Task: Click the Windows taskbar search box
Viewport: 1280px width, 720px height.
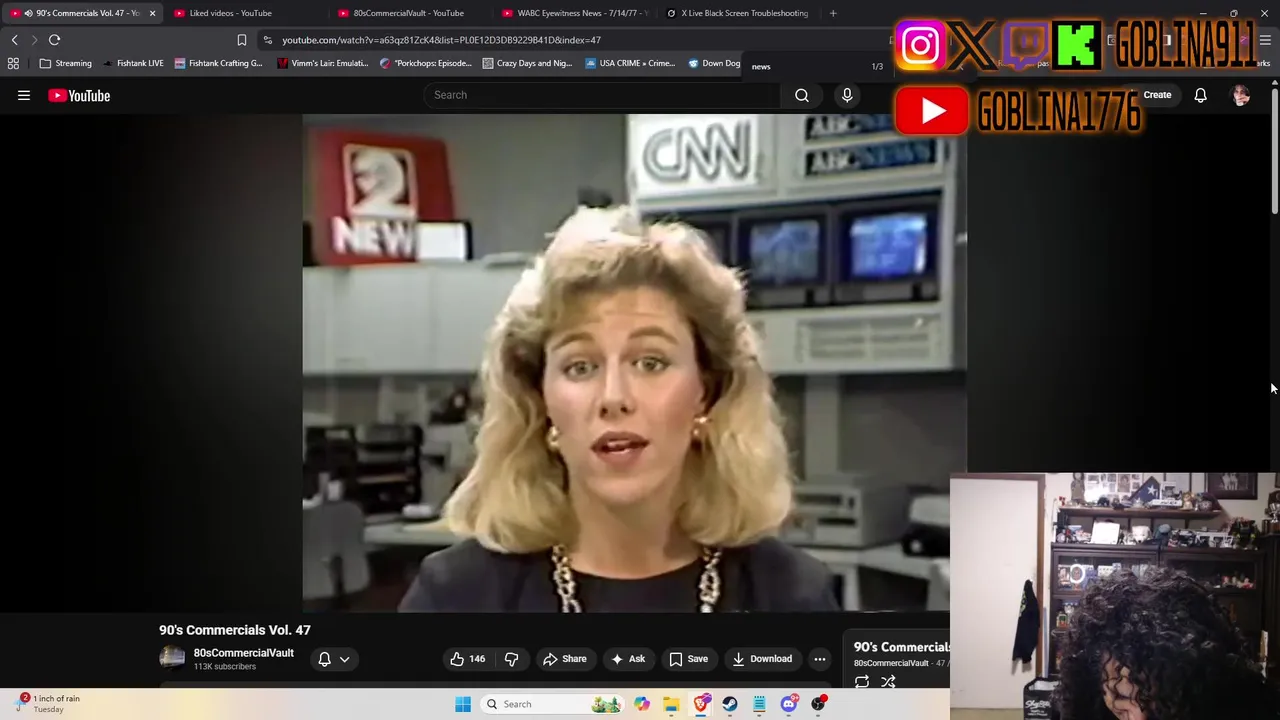Action: click(x=551, y=704)
